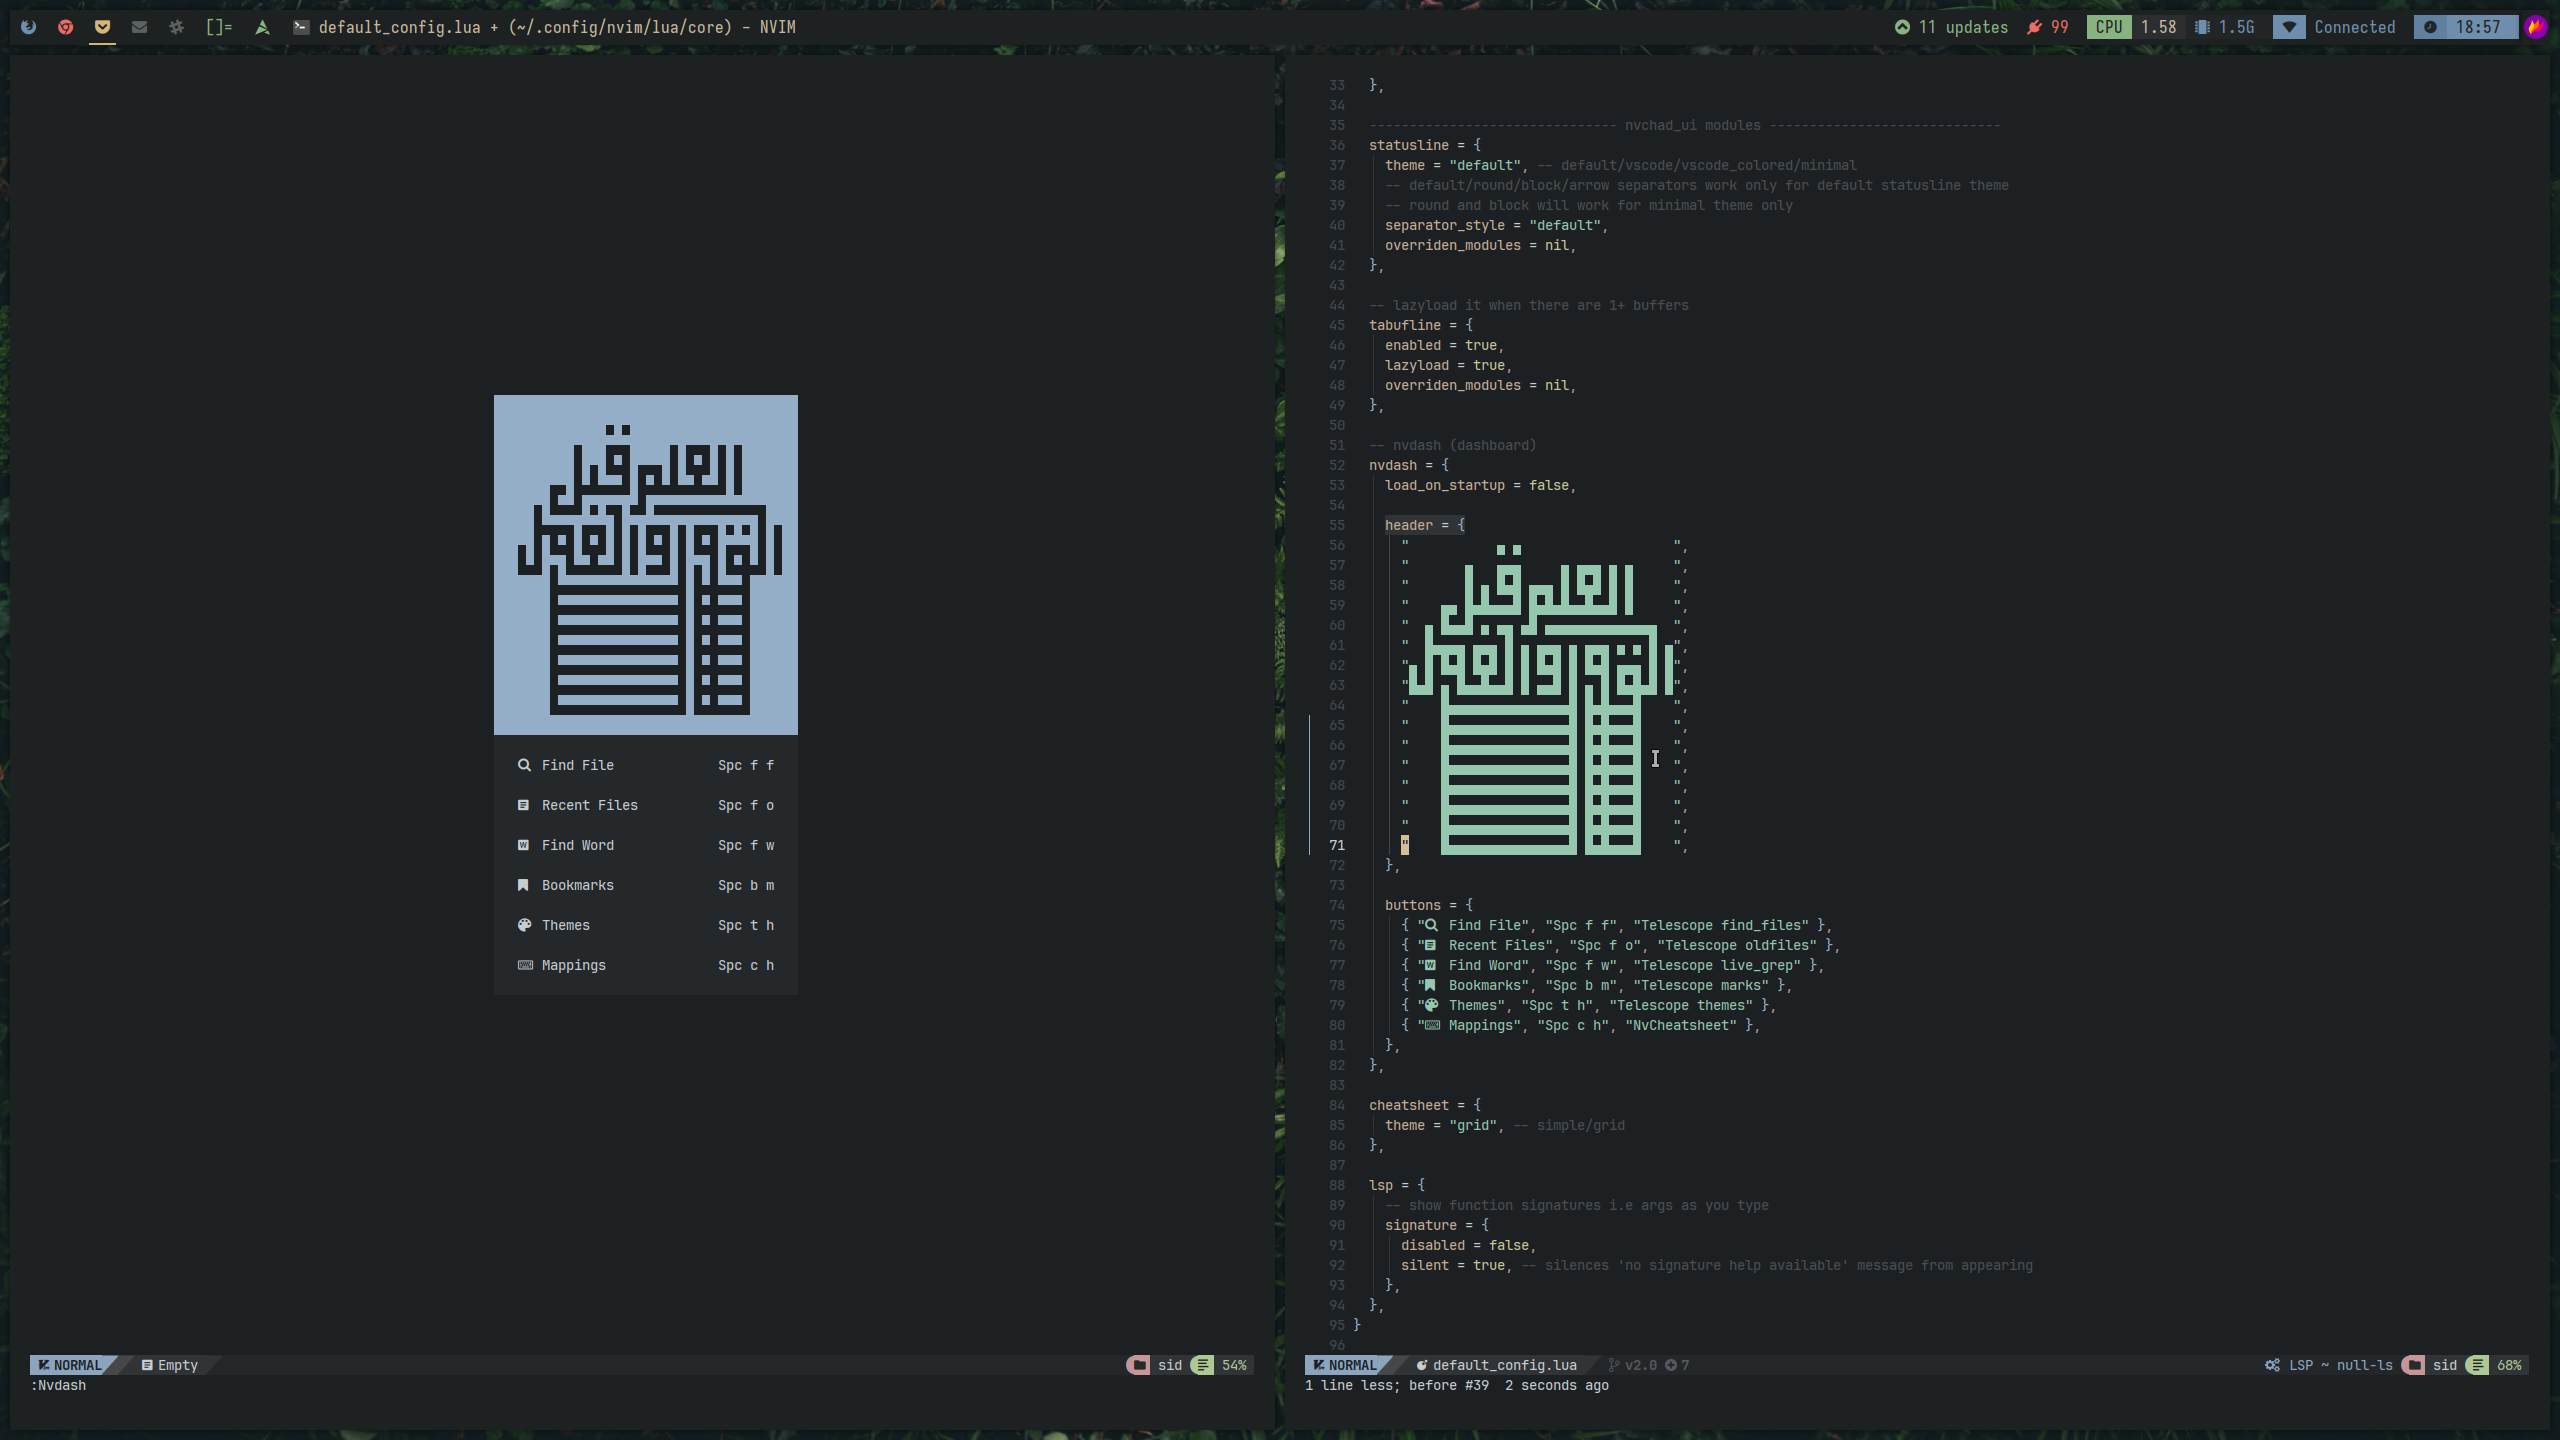
Task: Launch Firefox from the top bar
Action: [27, 27]
